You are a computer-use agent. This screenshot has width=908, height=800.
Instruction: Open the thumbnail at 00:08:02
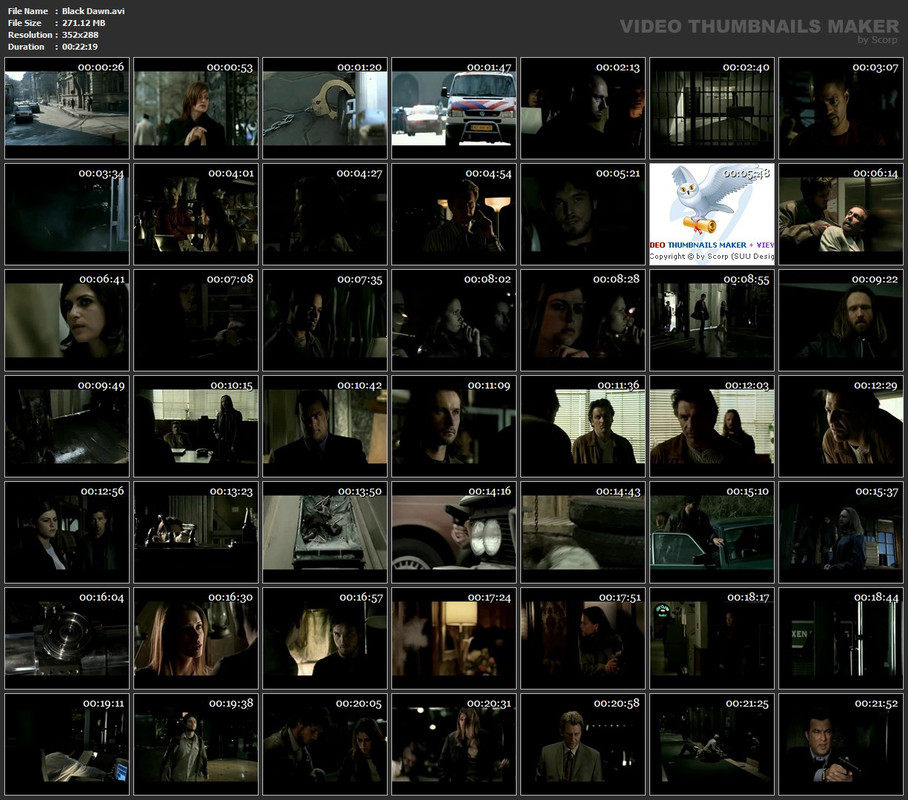tap(454, 320)
